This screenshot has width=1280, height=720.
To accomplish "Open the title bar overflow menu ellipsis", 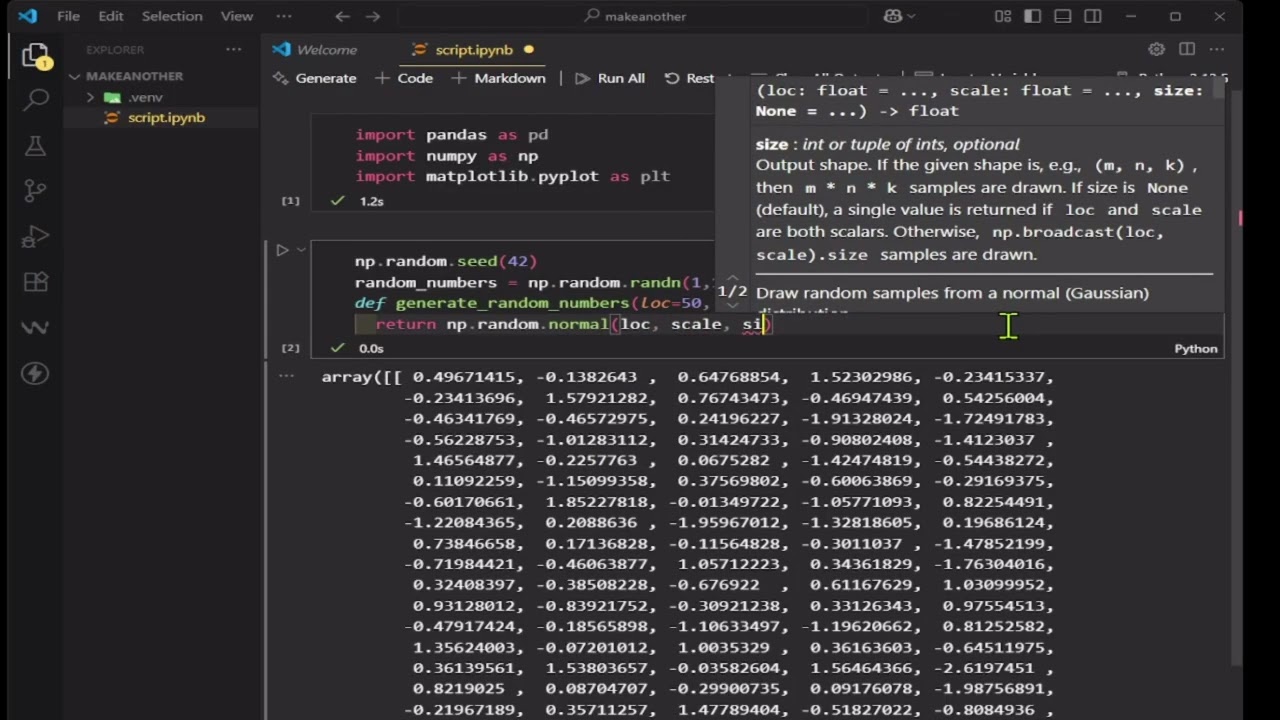I will 284,16.
